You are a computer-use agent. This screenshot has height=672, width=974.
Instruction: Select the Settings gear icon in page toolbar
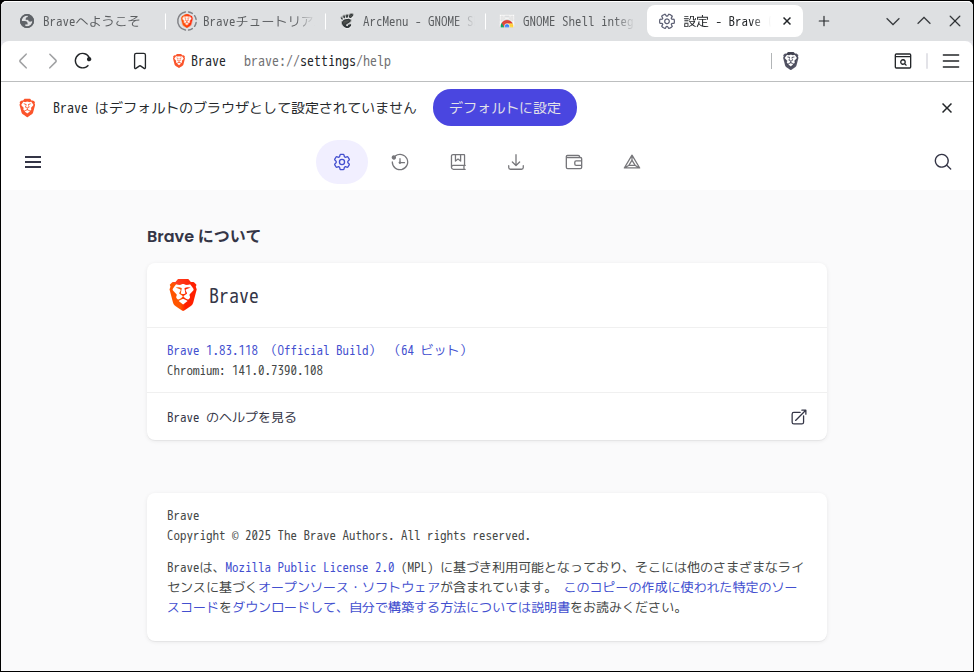click(342, 162)
